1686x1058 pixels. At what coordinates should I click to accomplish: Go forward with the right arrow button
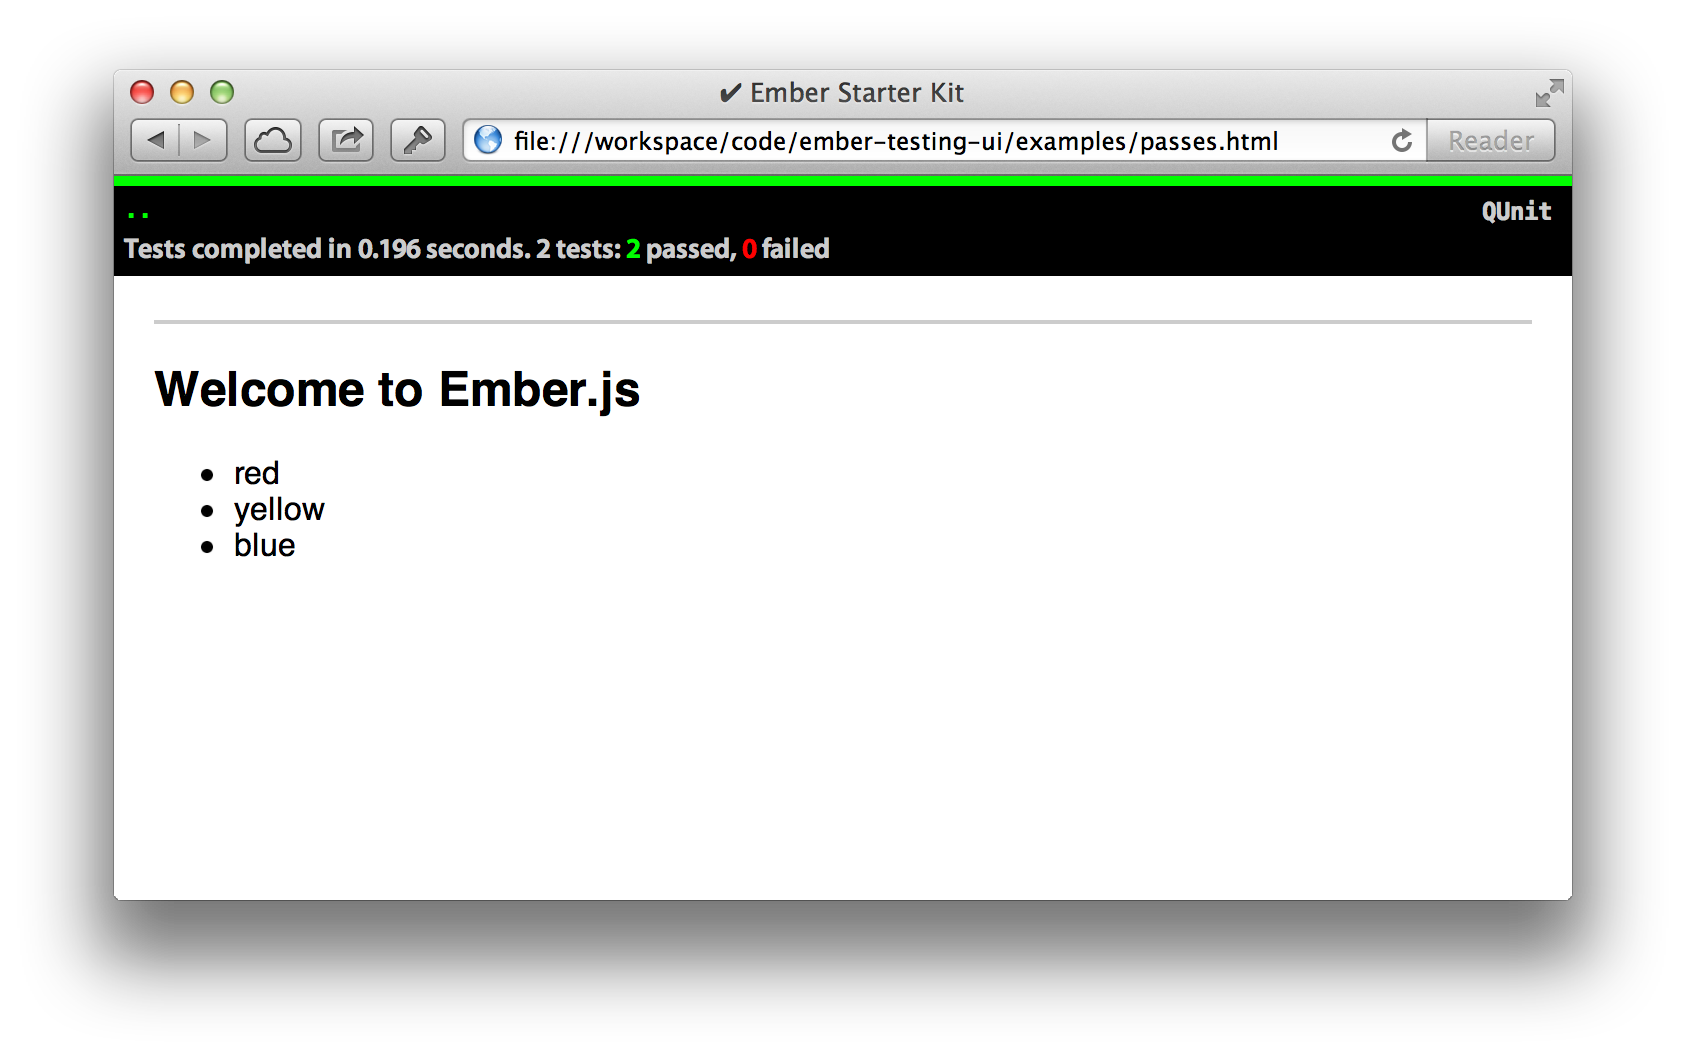(x=203, y=140)
